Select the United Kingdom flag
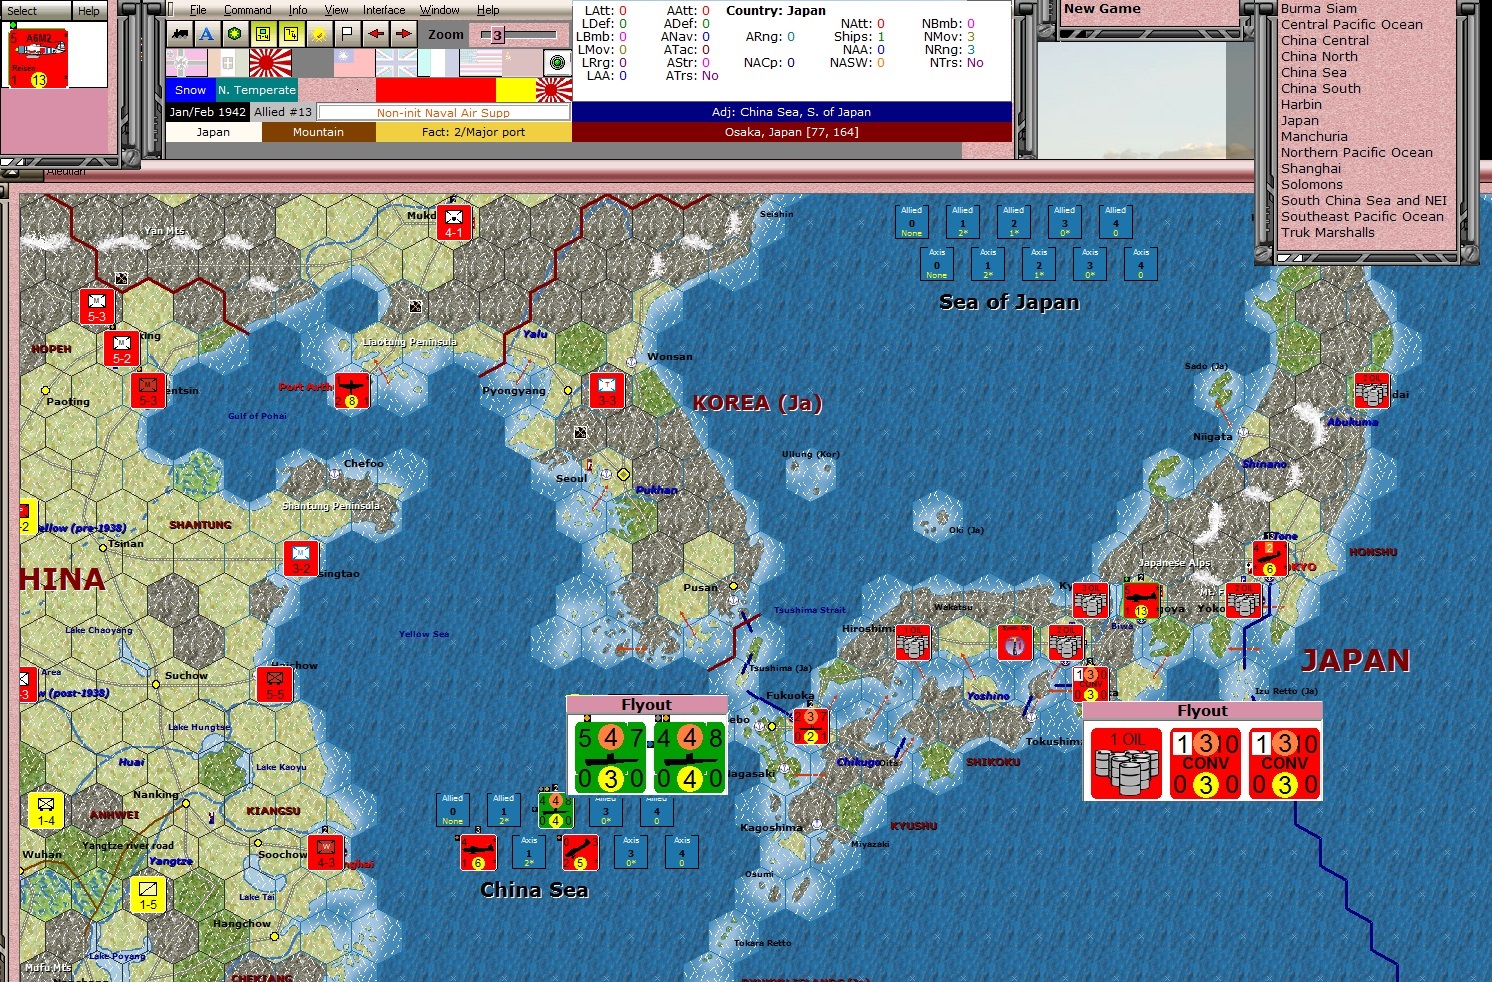 click(x=396, y=63)
